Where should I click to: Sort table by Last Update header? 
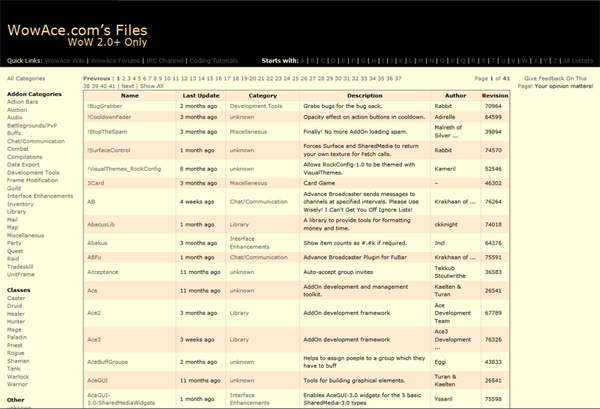click(x=201, y=96)
